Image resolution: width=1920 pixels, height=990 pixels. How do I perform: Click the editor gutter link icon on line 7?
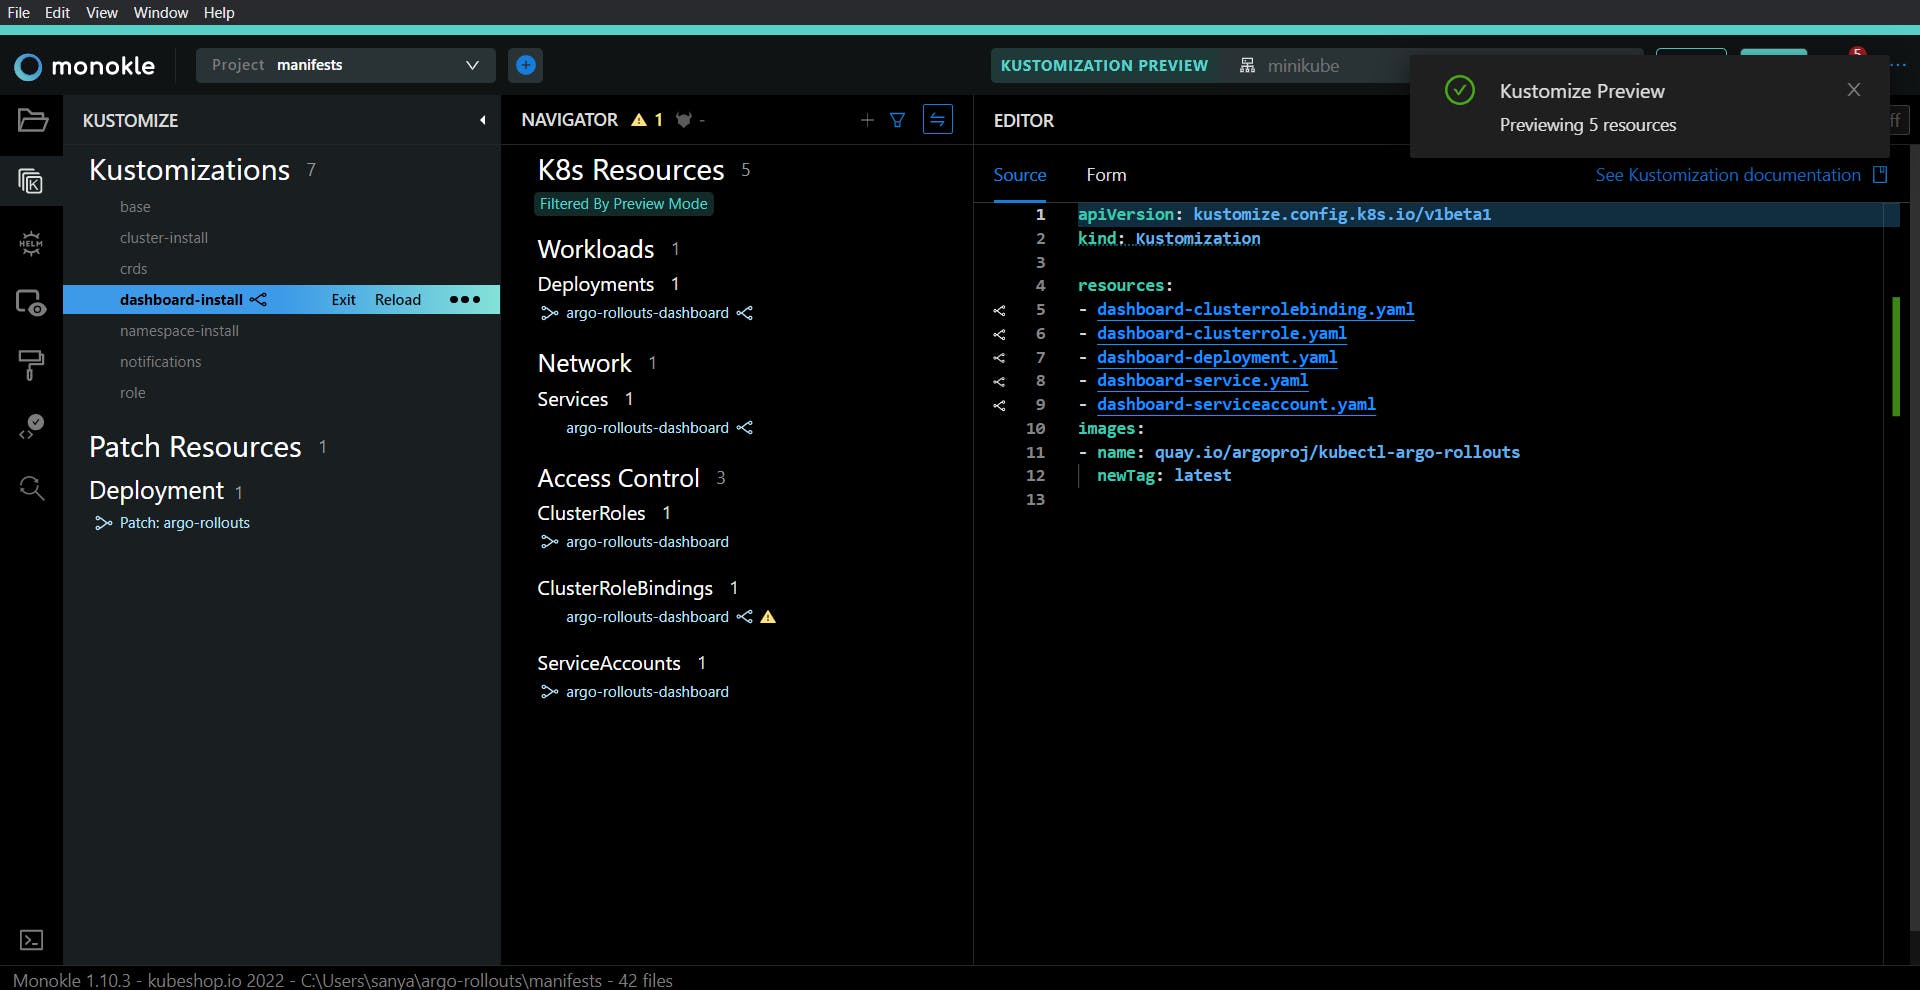pos(999,358)
